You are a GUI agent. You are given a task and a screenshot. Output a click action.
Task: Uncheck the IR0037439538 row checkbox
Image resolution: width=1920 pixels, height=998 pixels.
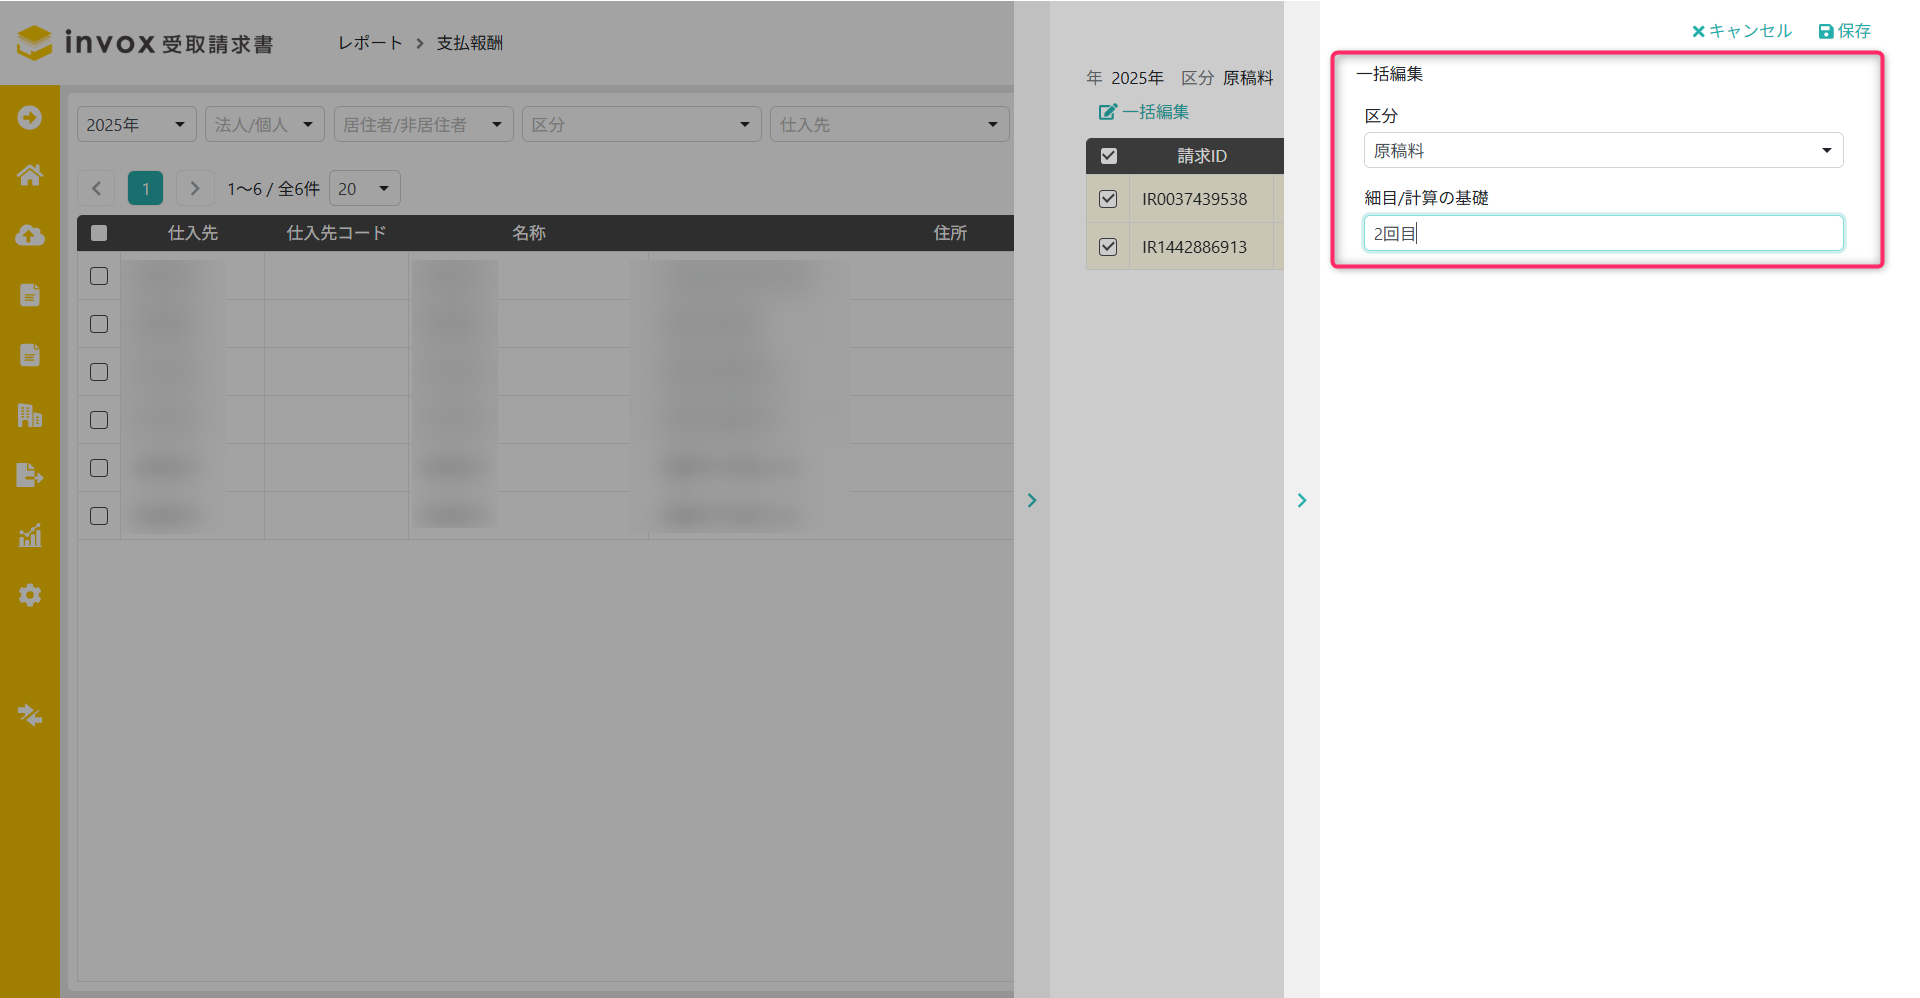(x=1108, y=199)
